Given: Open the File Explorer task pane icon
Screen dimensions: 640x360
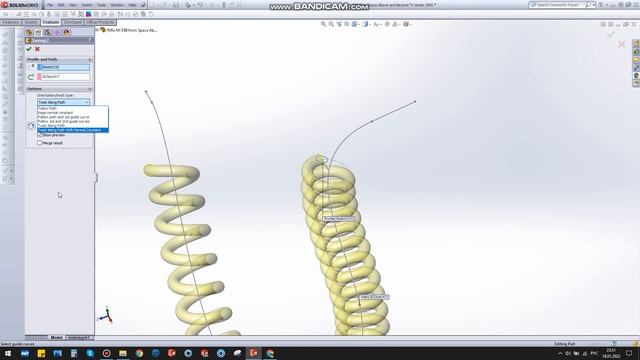Looking at the screenshot, I should click(x=636, y=60).
